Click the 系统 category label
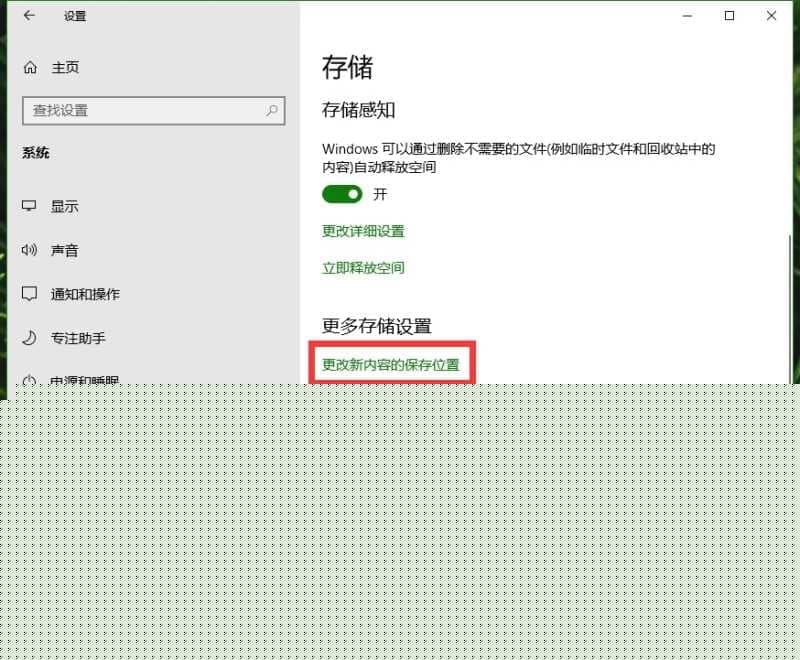 click(36, 153)
